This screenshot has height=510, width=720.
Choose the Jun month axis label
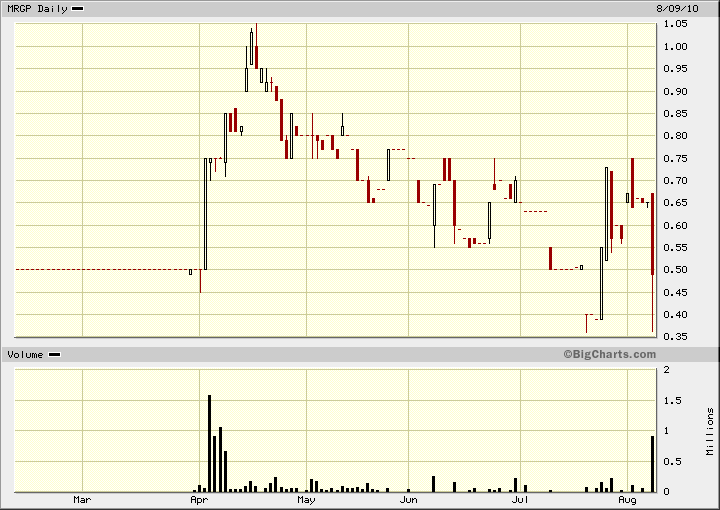pyautogui.click(x=408, y=498)
